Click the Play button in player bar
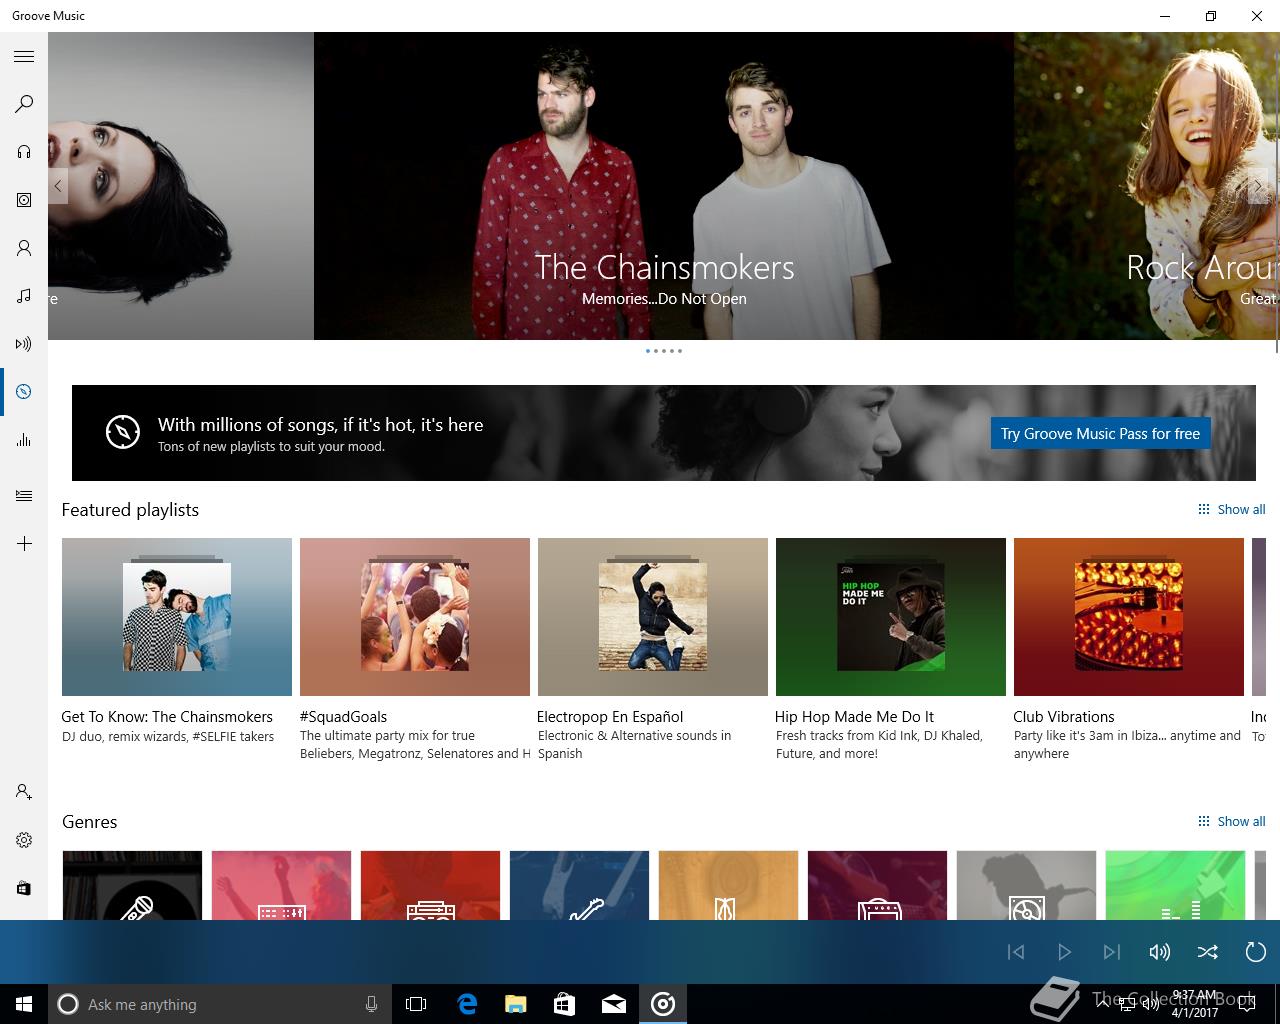This screenshot has width=1280, height=1024. [x=1064, y=952]
